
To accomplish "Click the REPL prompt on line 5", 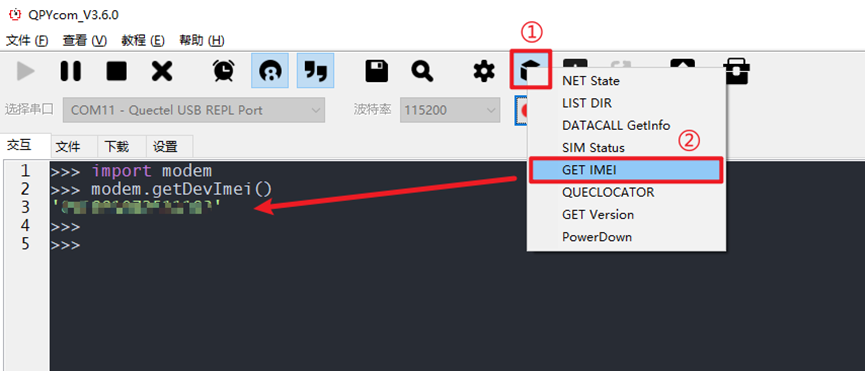I will coord(65,244).
